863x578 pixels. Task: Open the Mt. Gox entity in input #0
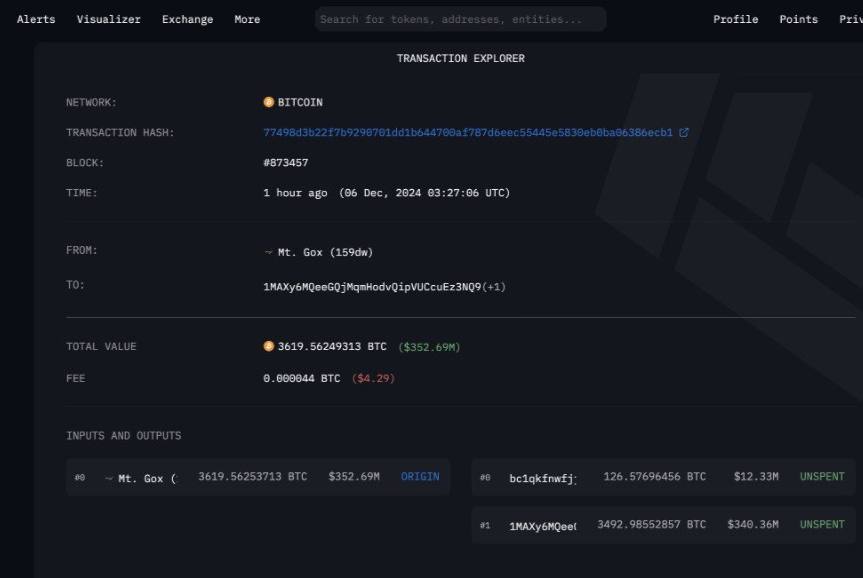(147, 479)
